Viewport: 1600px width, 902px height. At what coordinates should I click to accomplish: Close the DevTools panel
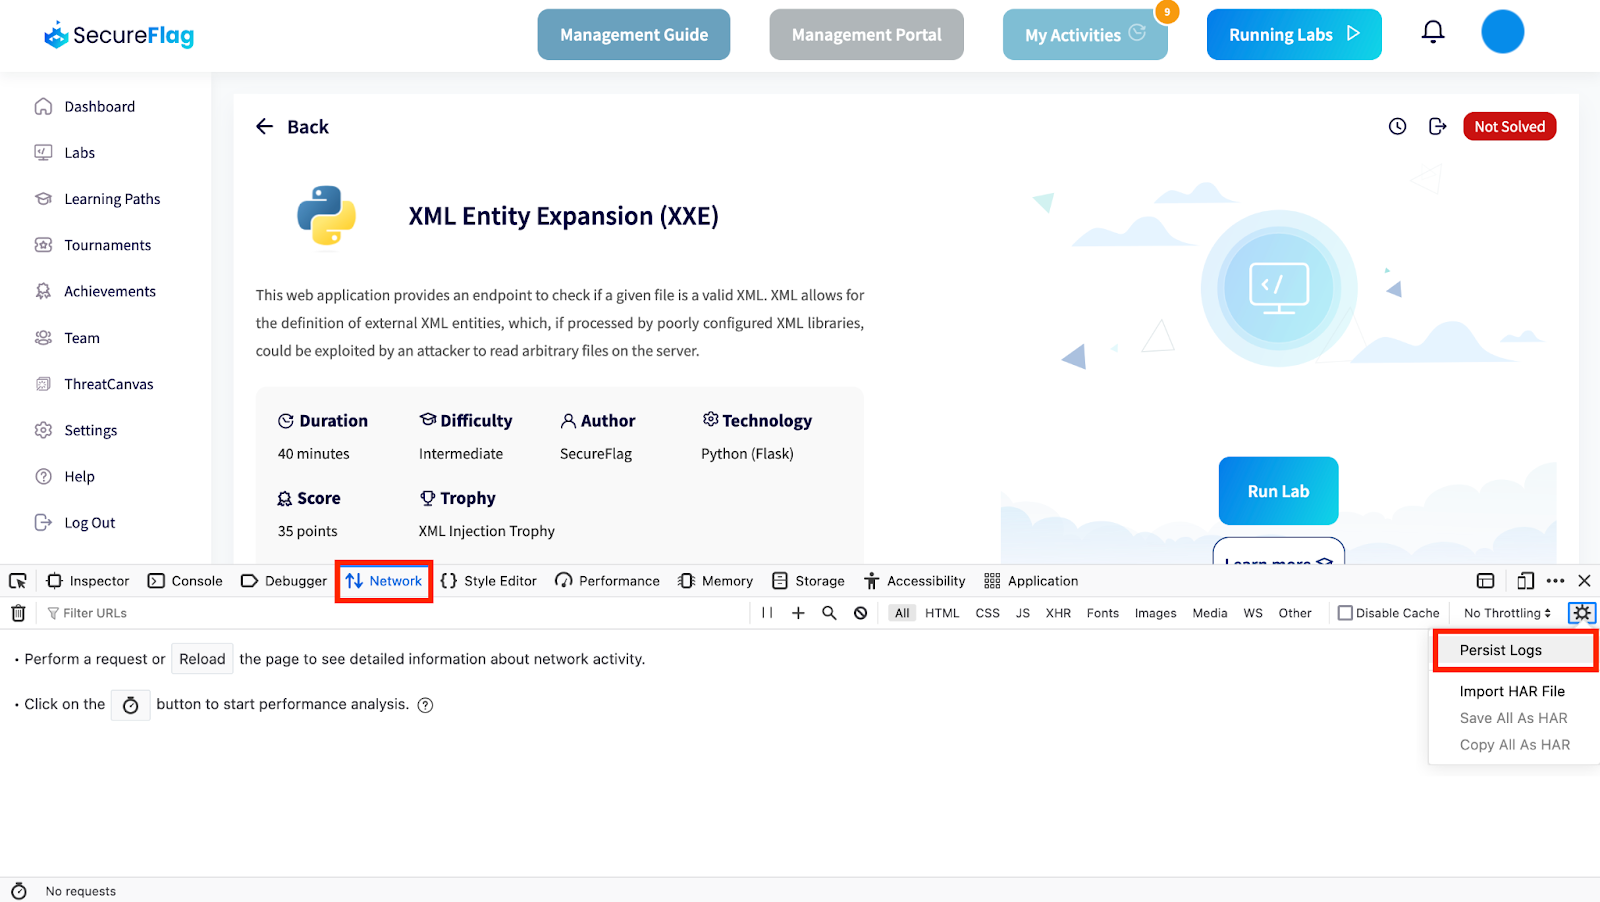[1584, 581]
